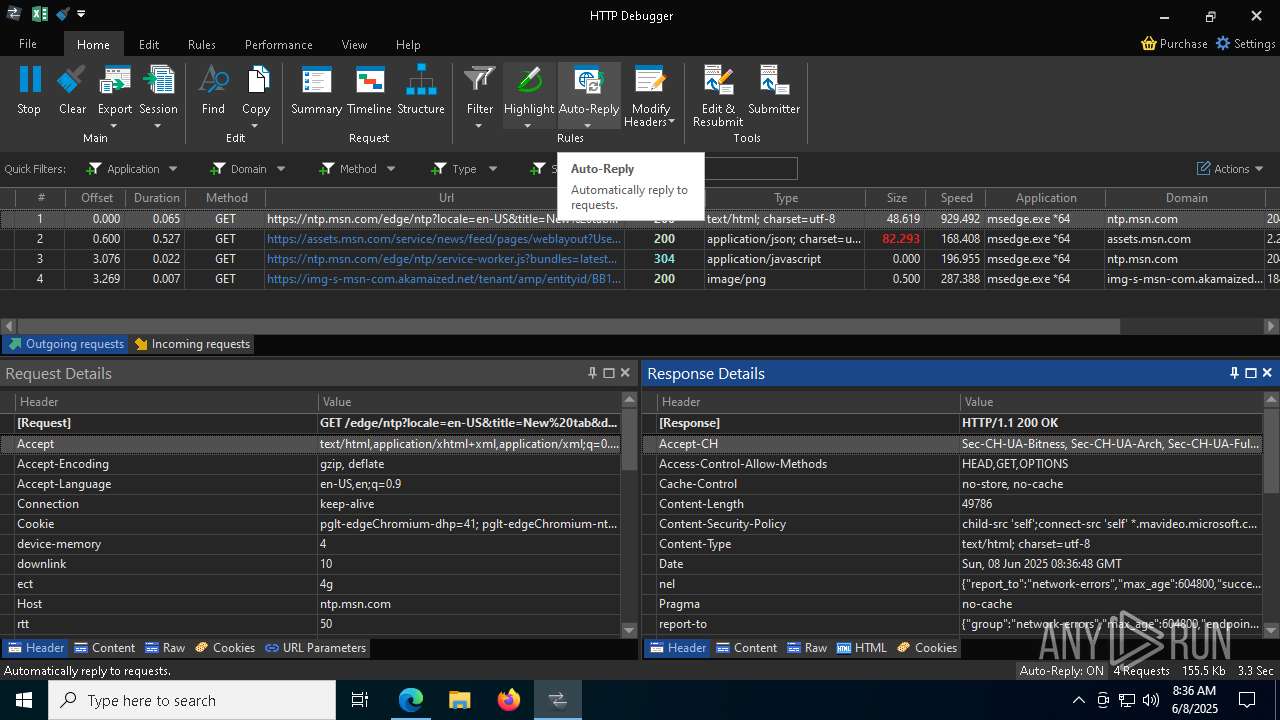
Task: Click the quick filter search field
Action: (x=750, y=169)
